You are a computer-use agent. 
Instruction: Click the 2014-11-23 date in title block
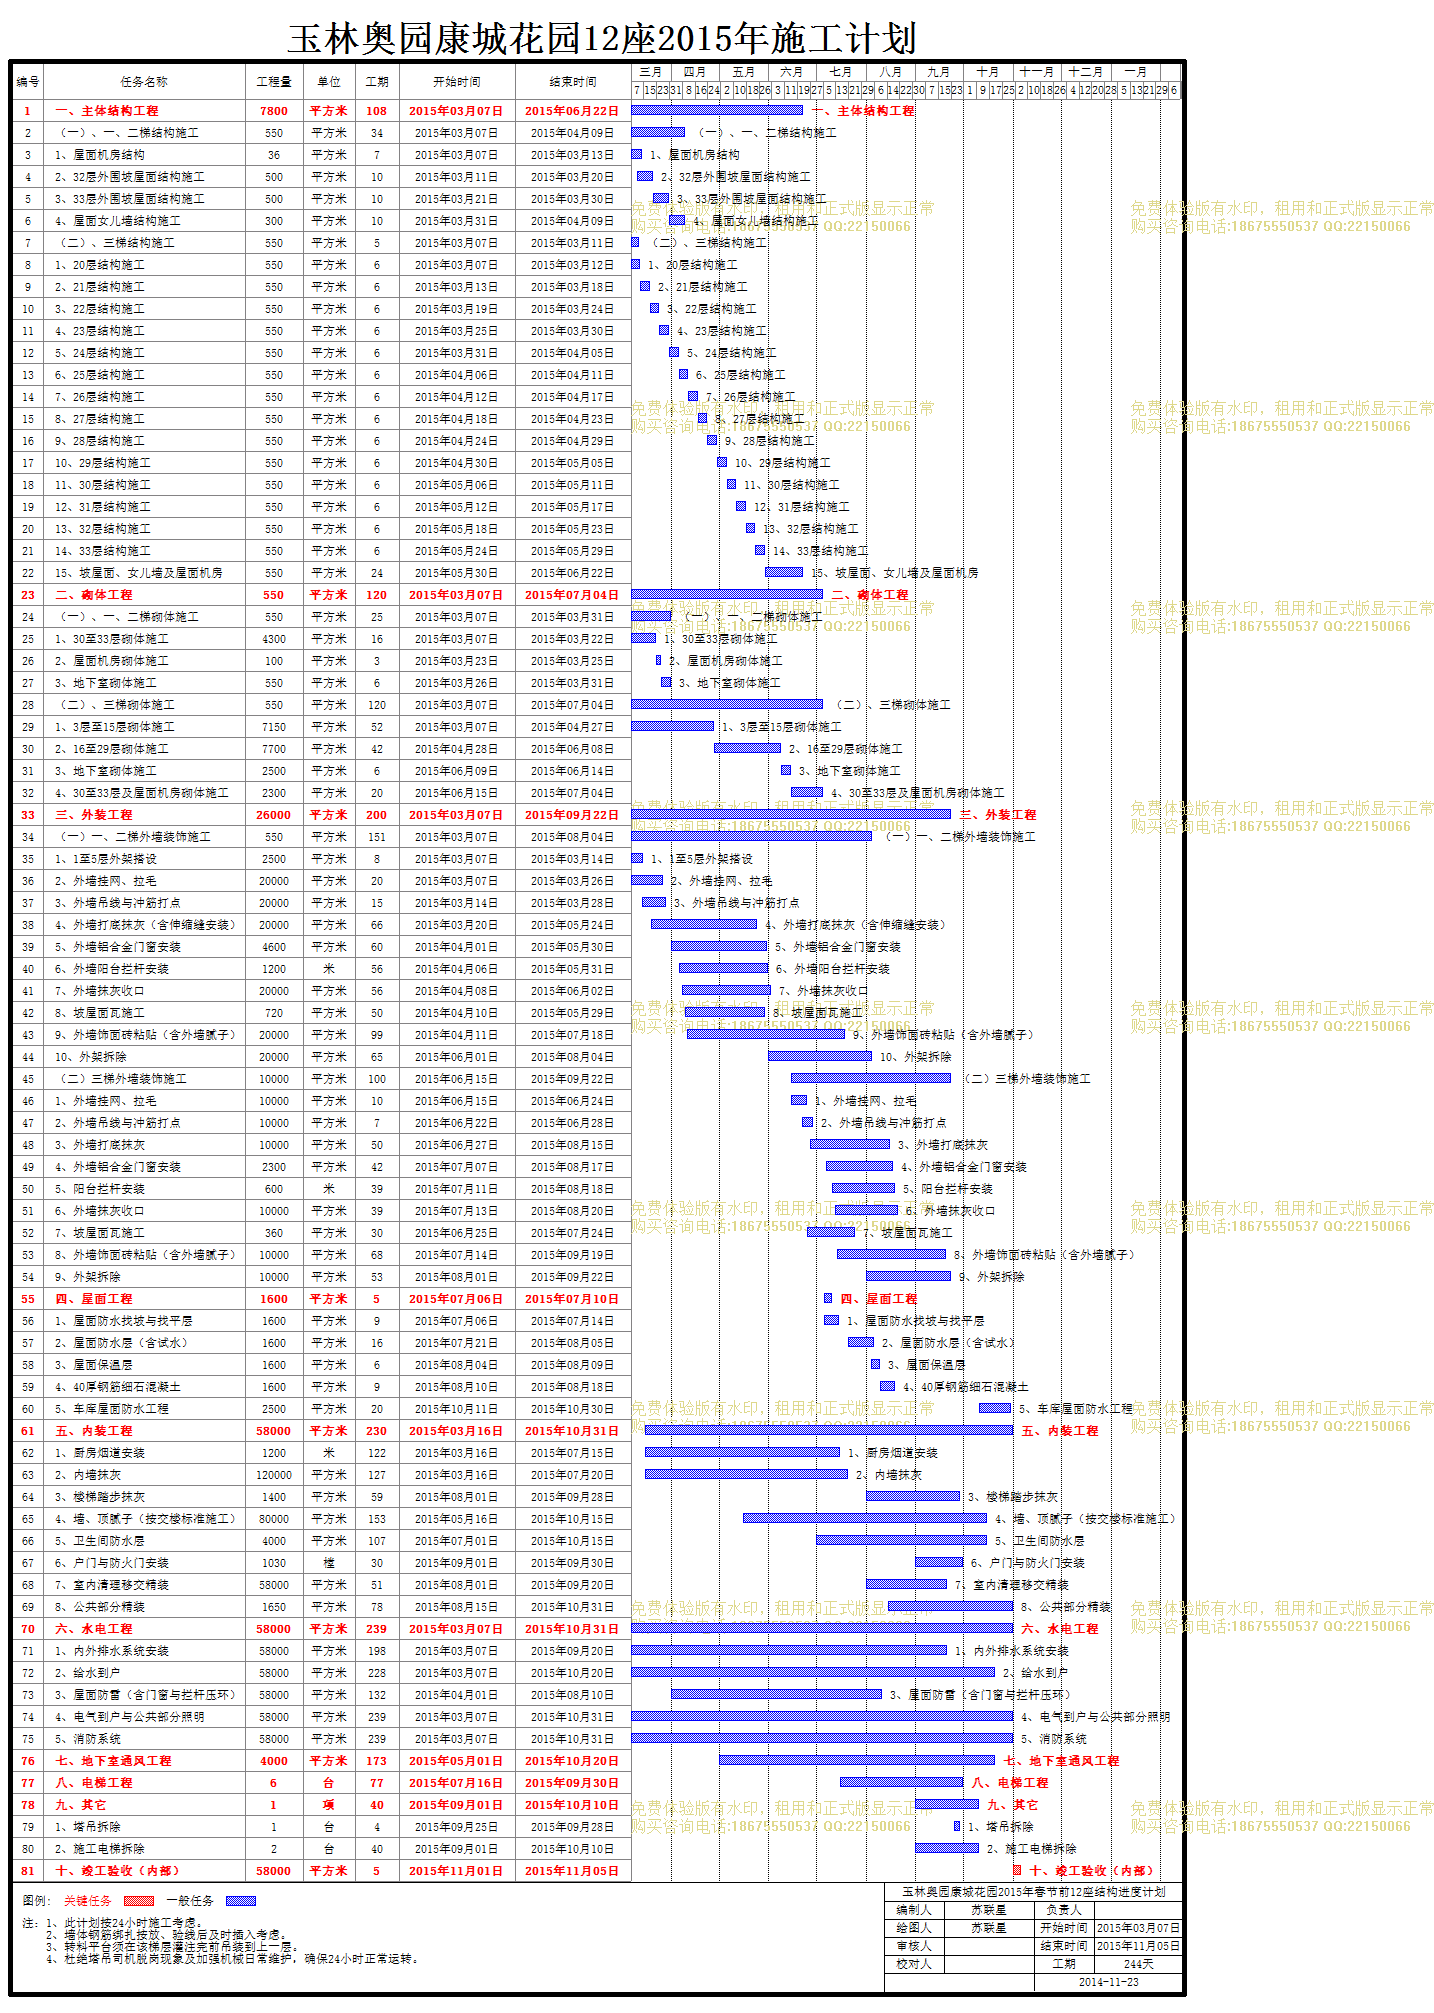(1108, 1982)
